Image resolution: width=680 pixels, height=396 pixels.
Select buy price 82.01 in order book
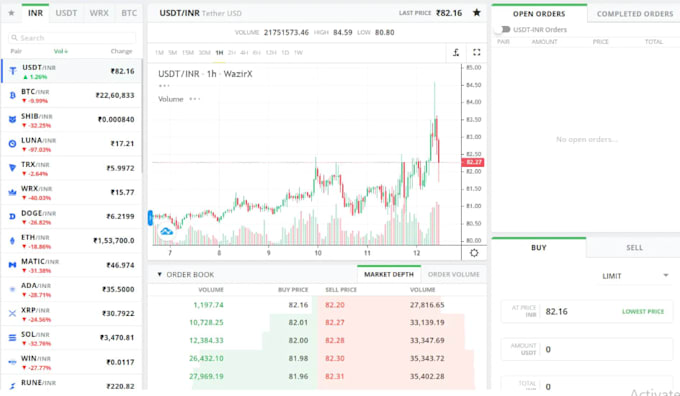pos(298,322)
